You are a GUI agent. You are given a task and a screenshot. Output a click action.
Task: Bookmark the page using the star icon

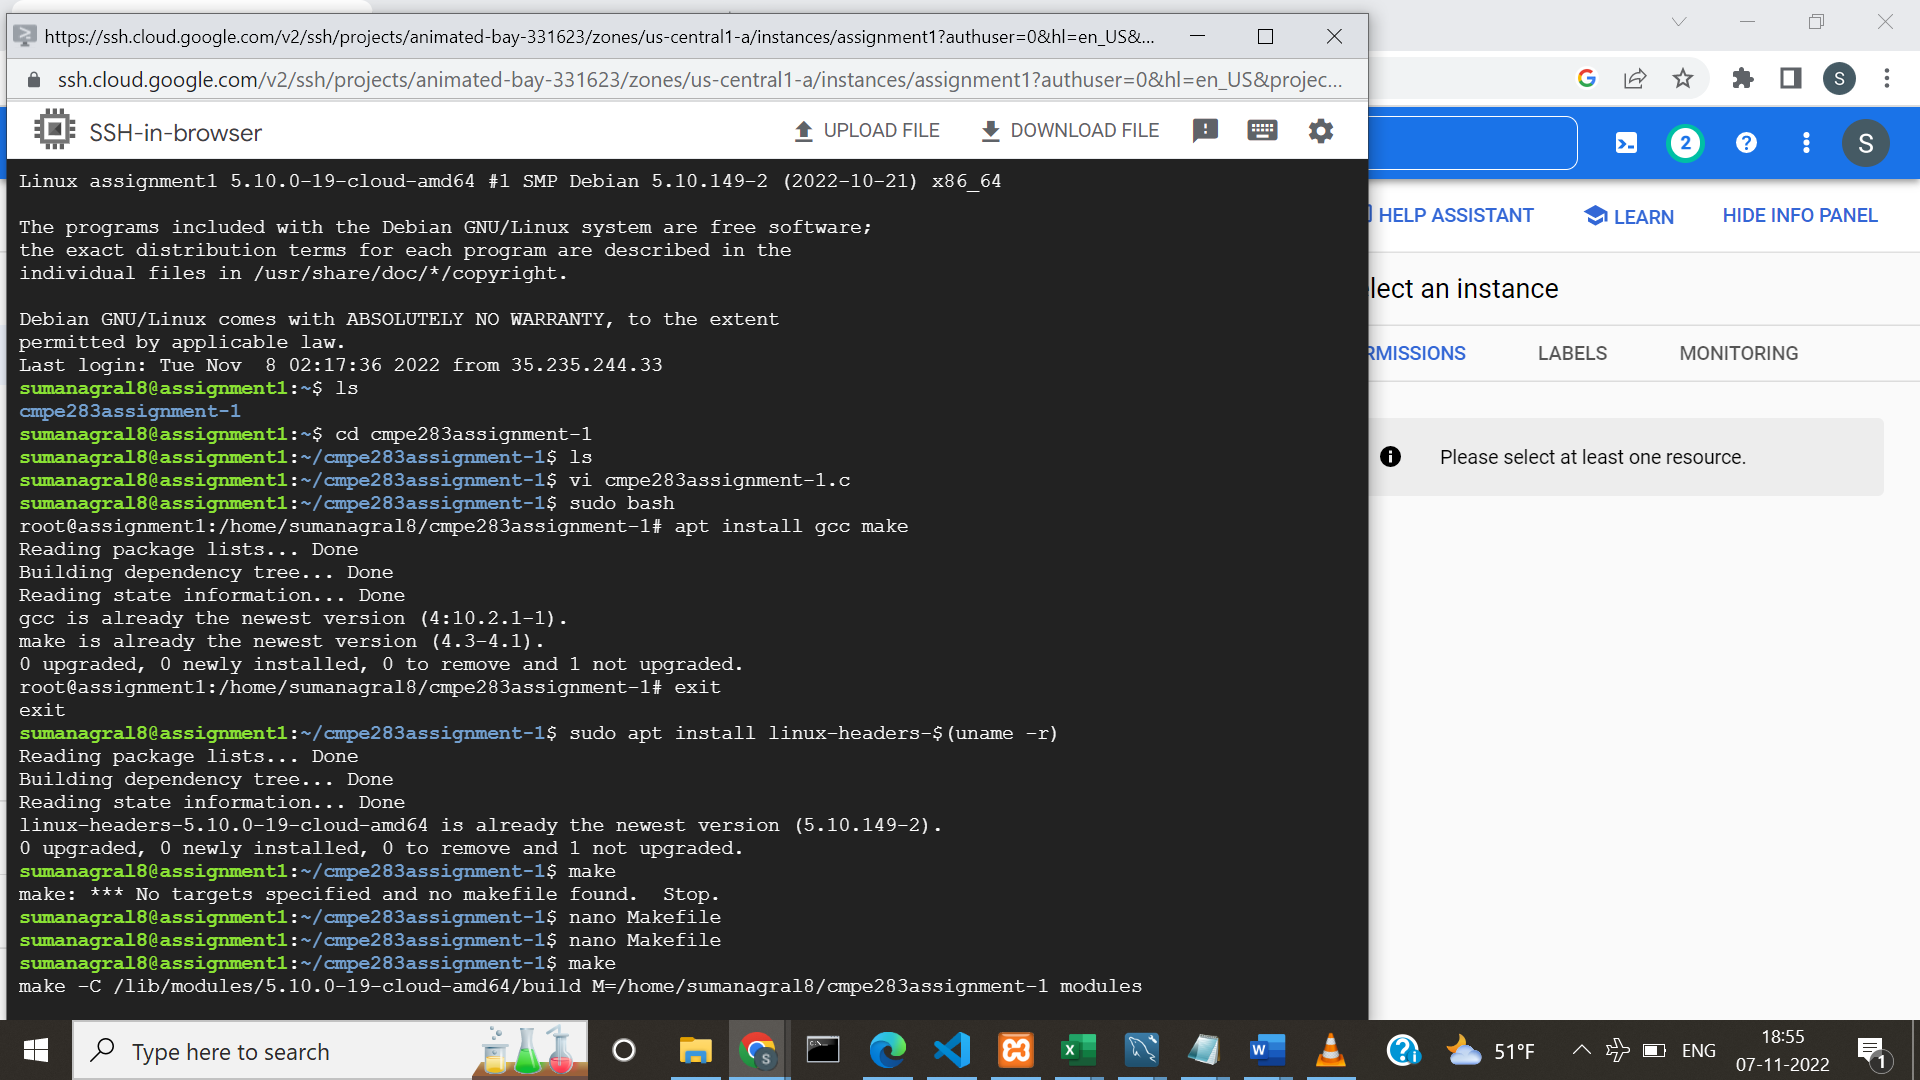(1684, 79)
